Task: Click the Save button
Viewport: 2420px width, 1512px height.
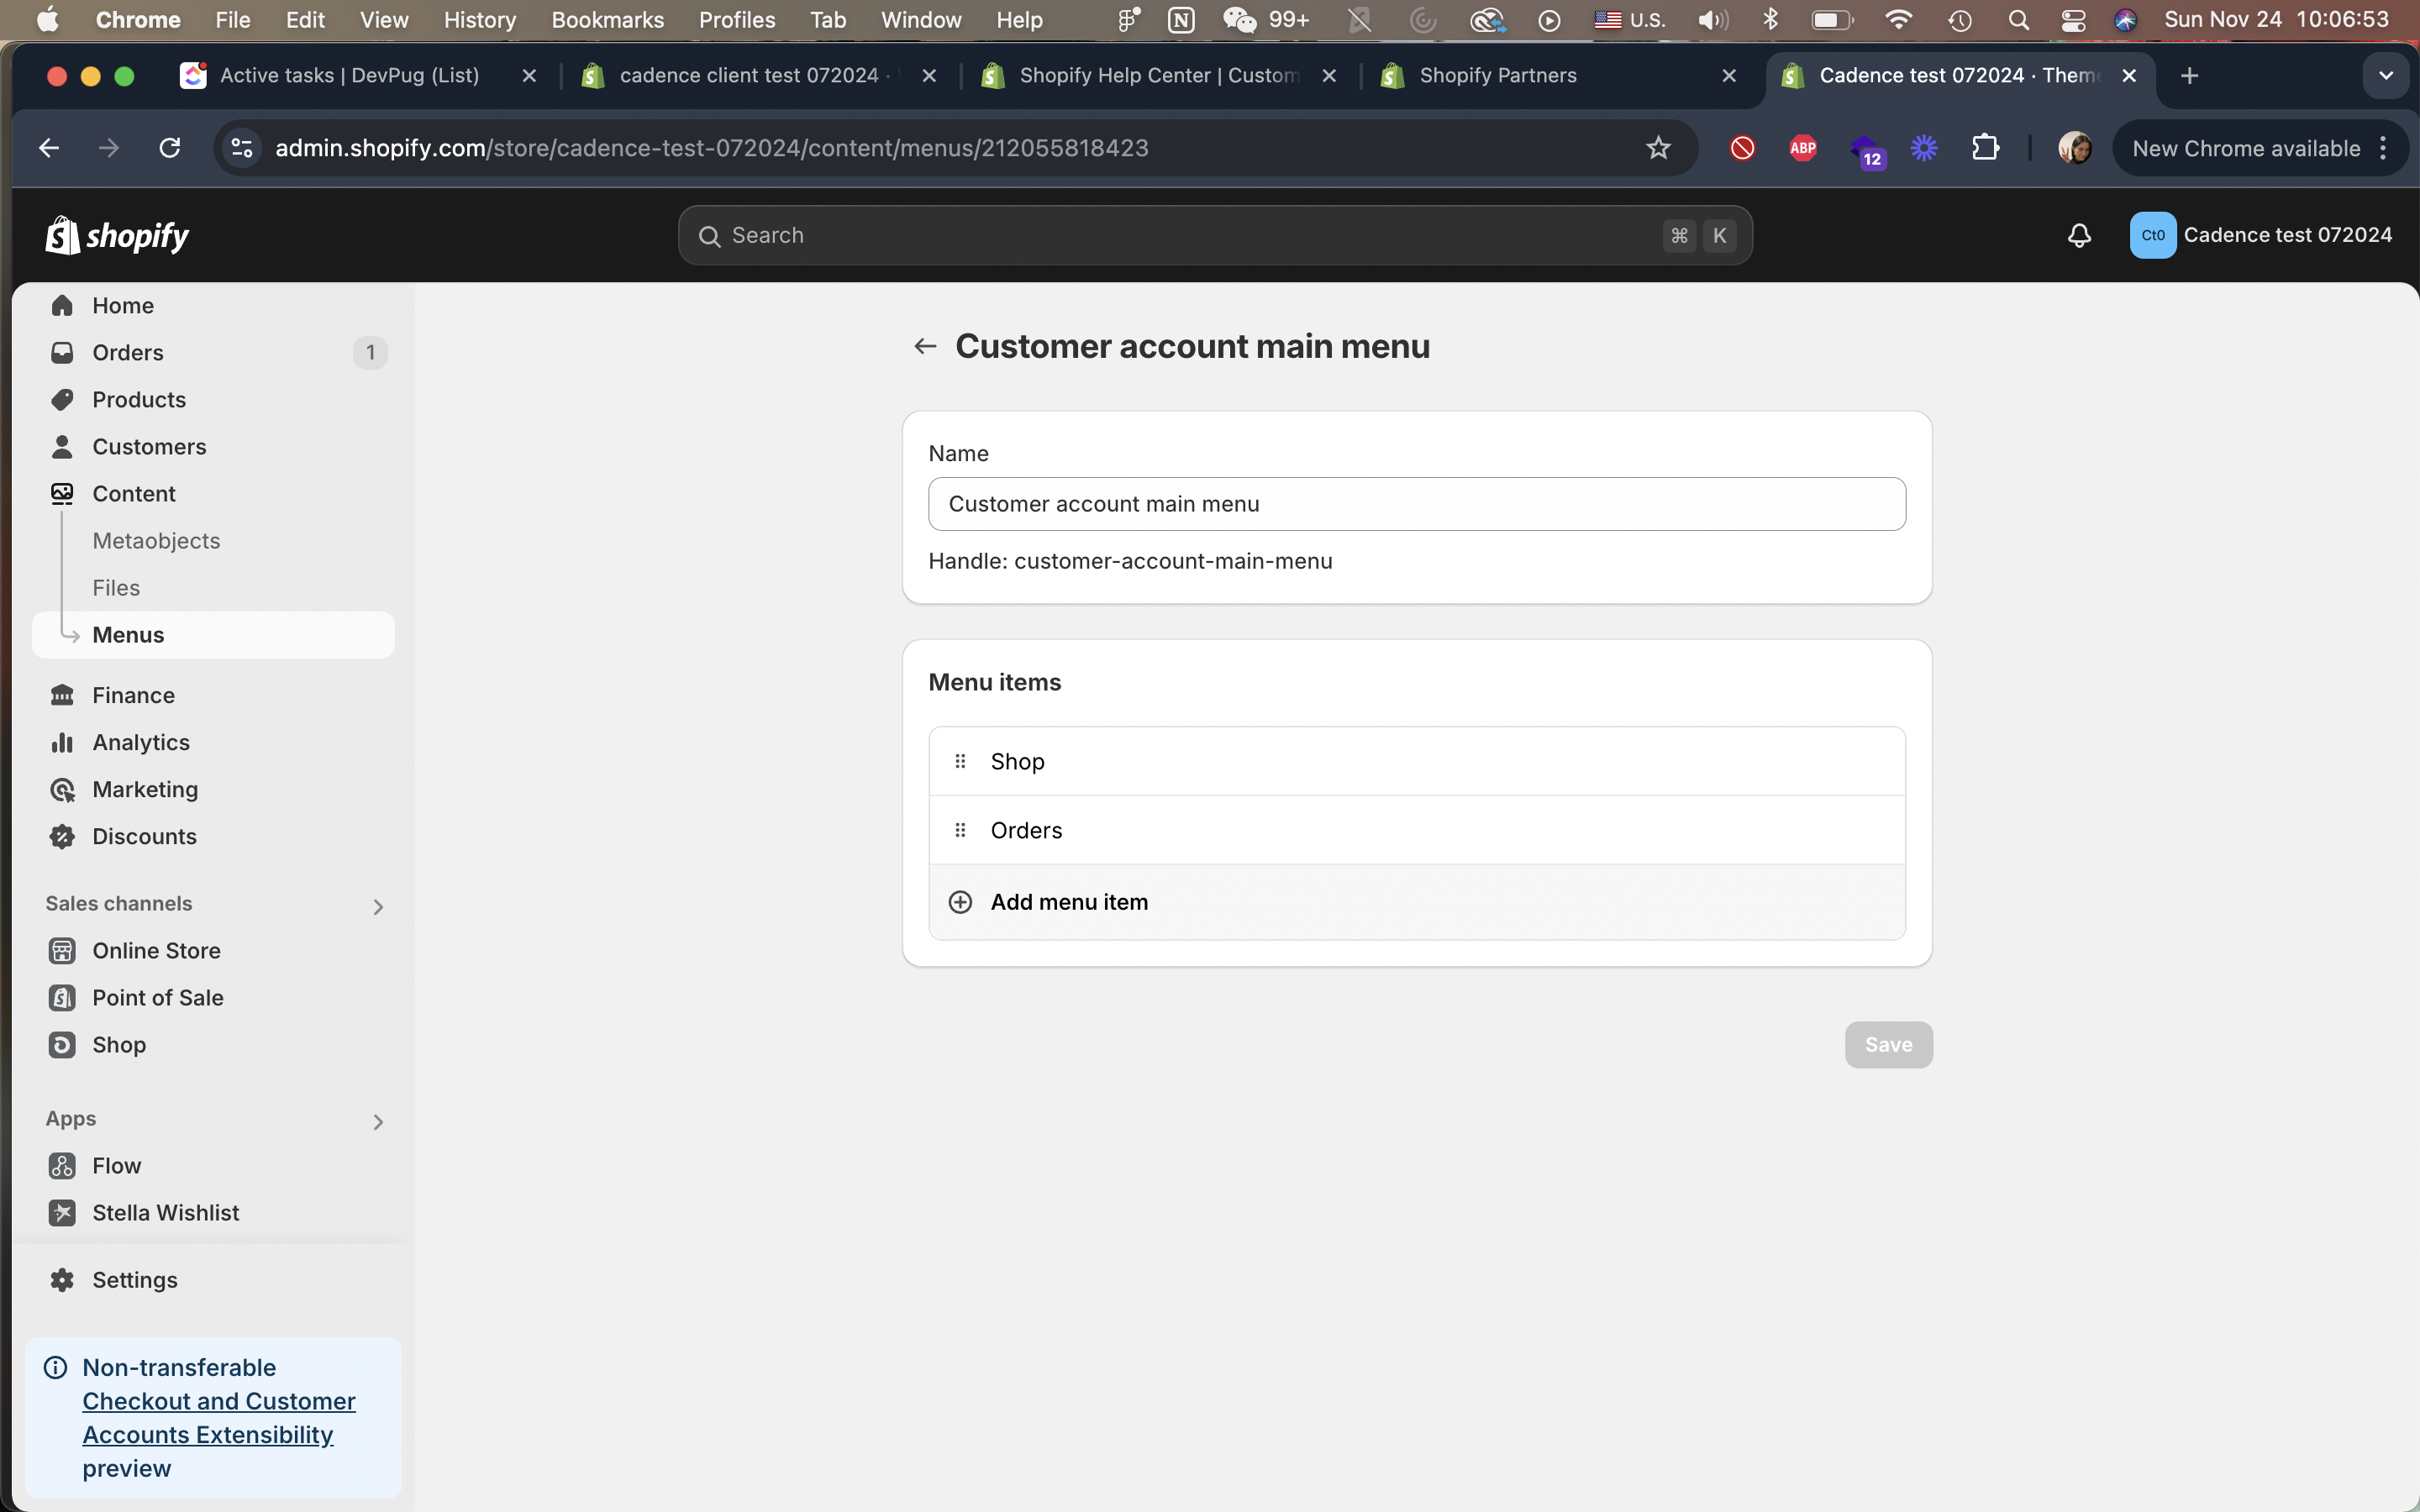Action: 1887,1045
